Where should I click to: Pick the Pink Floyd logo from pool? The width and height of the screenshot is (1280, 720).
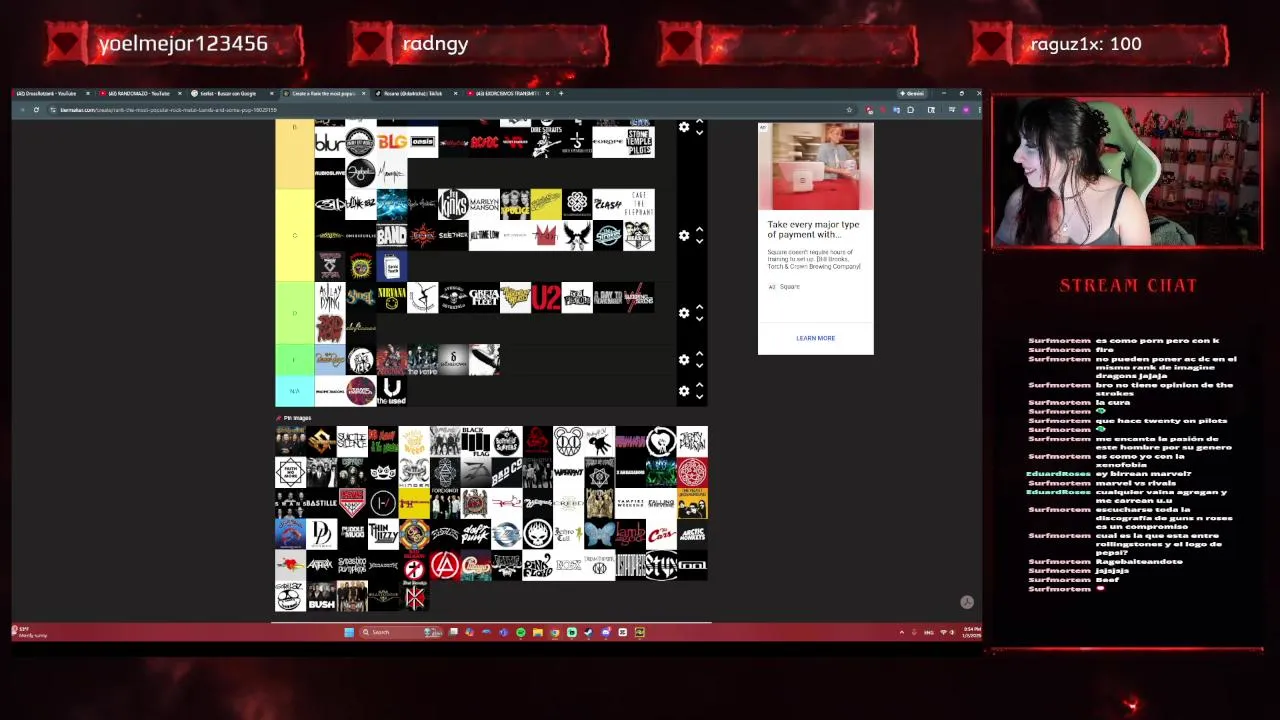pyautogui.click(x=538, y=565)
